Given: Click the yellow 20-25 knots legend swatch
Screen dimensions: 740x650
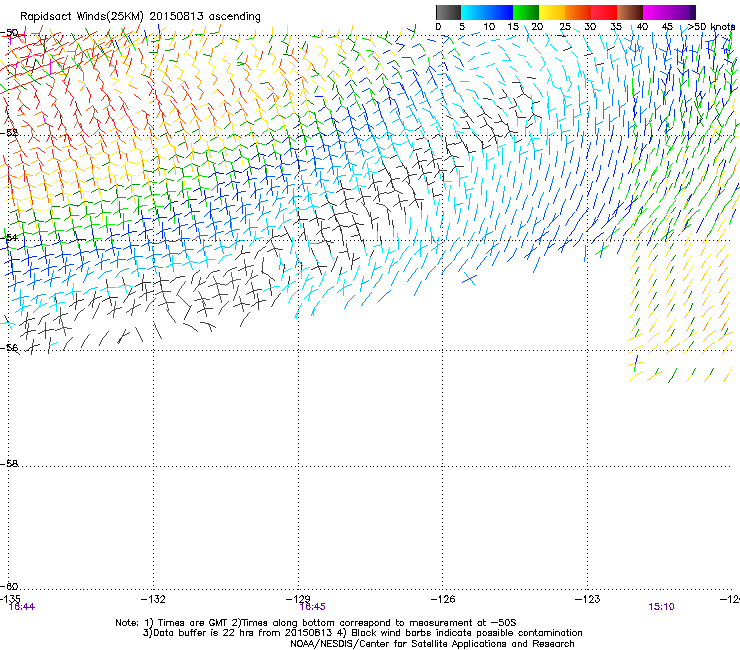Looking at the screenshot, I should coord(552,12).
